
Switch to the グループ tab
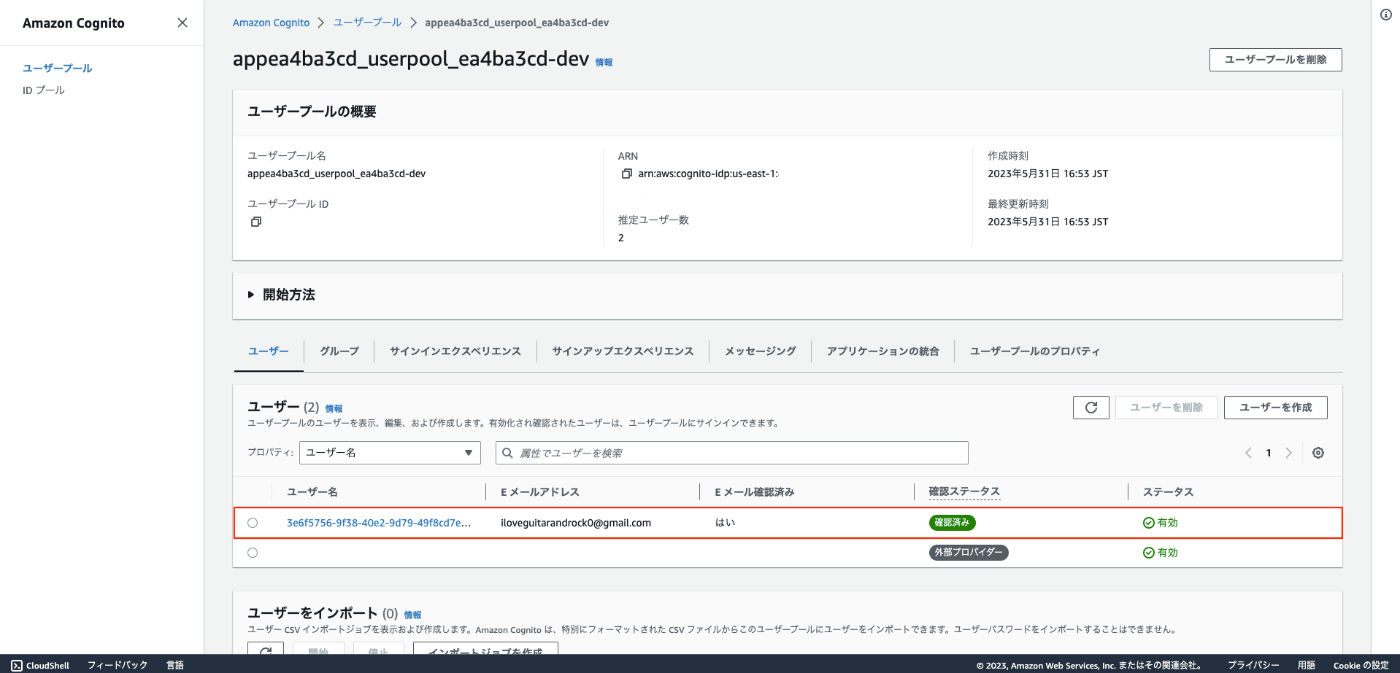pyautogui.click(x=339, y=351)
